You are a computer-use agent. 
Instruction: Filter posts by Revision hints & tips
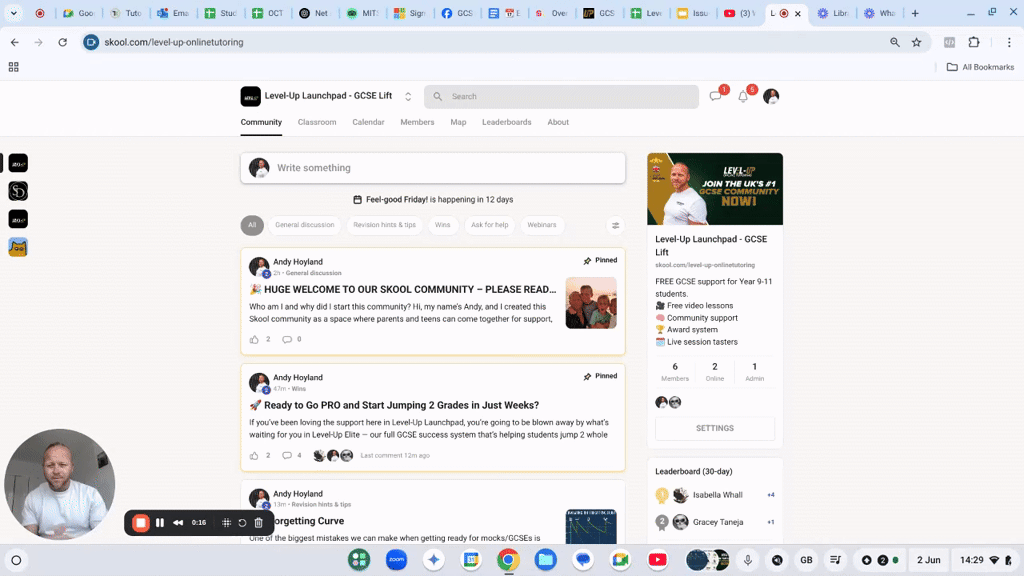tap(385, 225)
